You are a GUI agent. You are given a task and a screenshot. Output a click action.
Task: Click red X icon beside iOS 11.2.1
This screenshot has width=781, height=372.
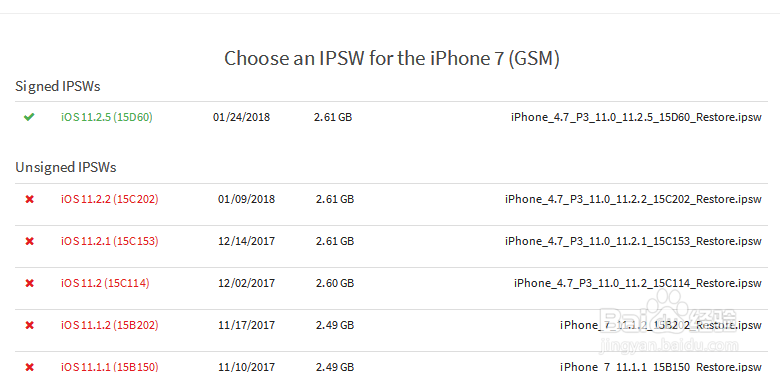[x=30, y=241]
